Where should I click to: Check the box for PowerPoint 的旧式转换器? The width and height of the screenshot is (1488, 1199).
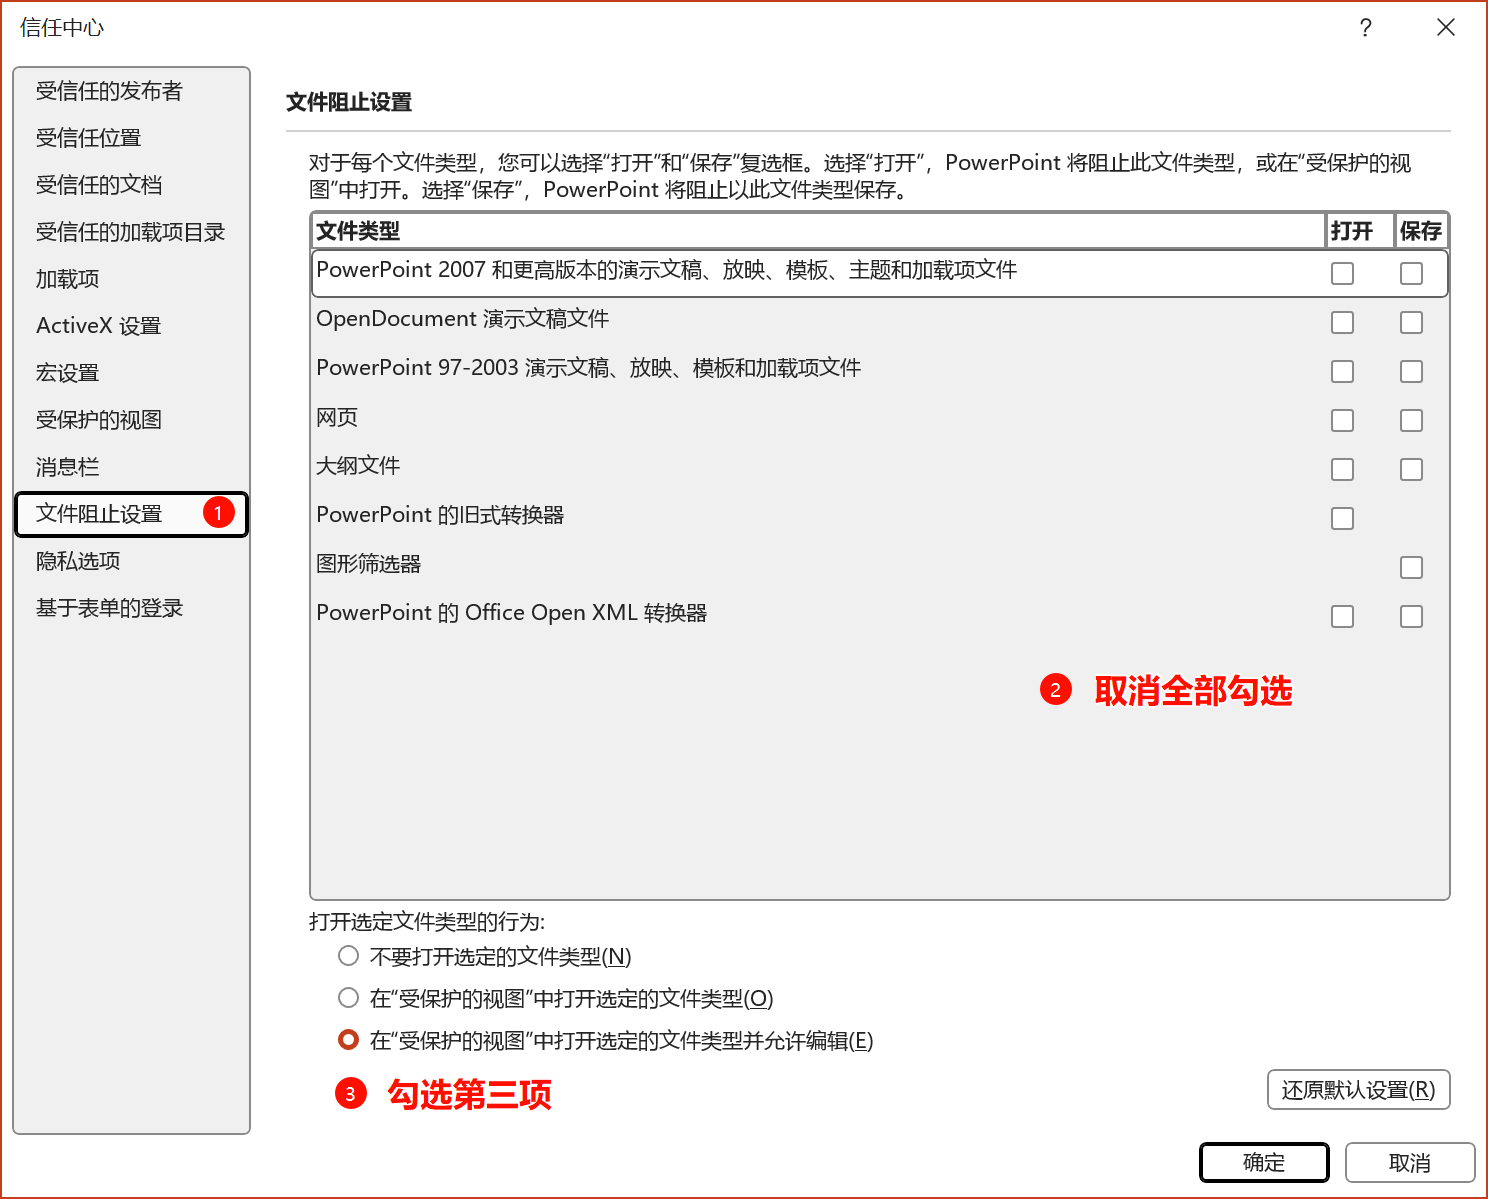point(1342,518)
